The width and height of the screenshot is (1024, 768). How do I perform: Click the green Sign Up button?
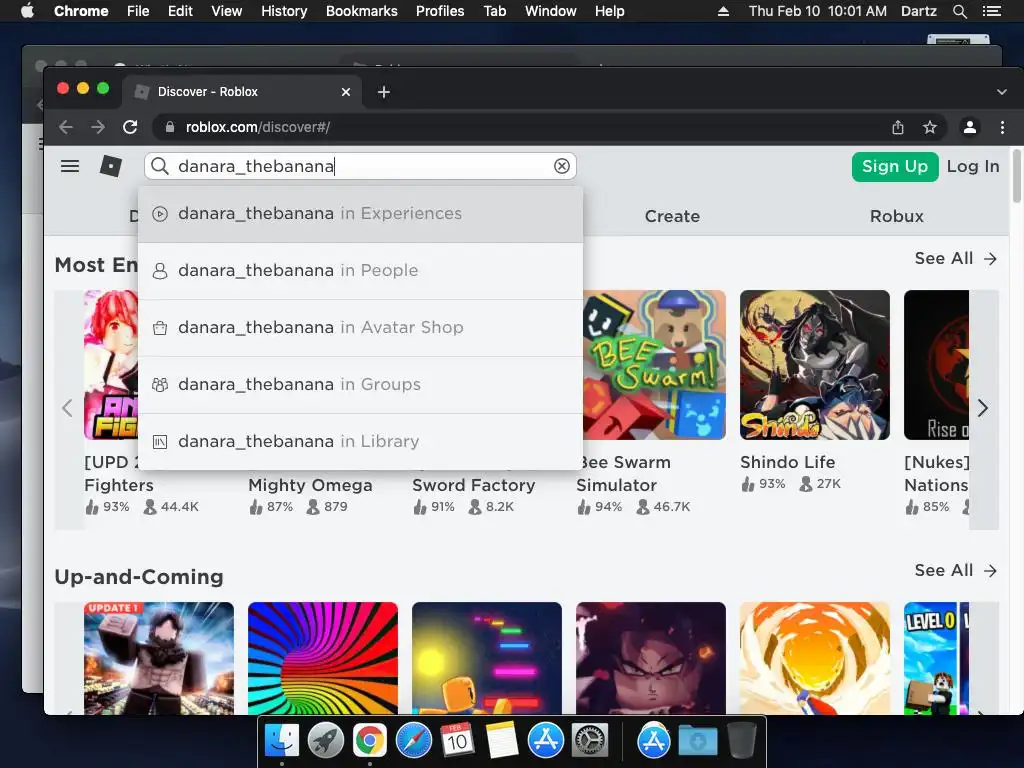[x=895, y=167]
